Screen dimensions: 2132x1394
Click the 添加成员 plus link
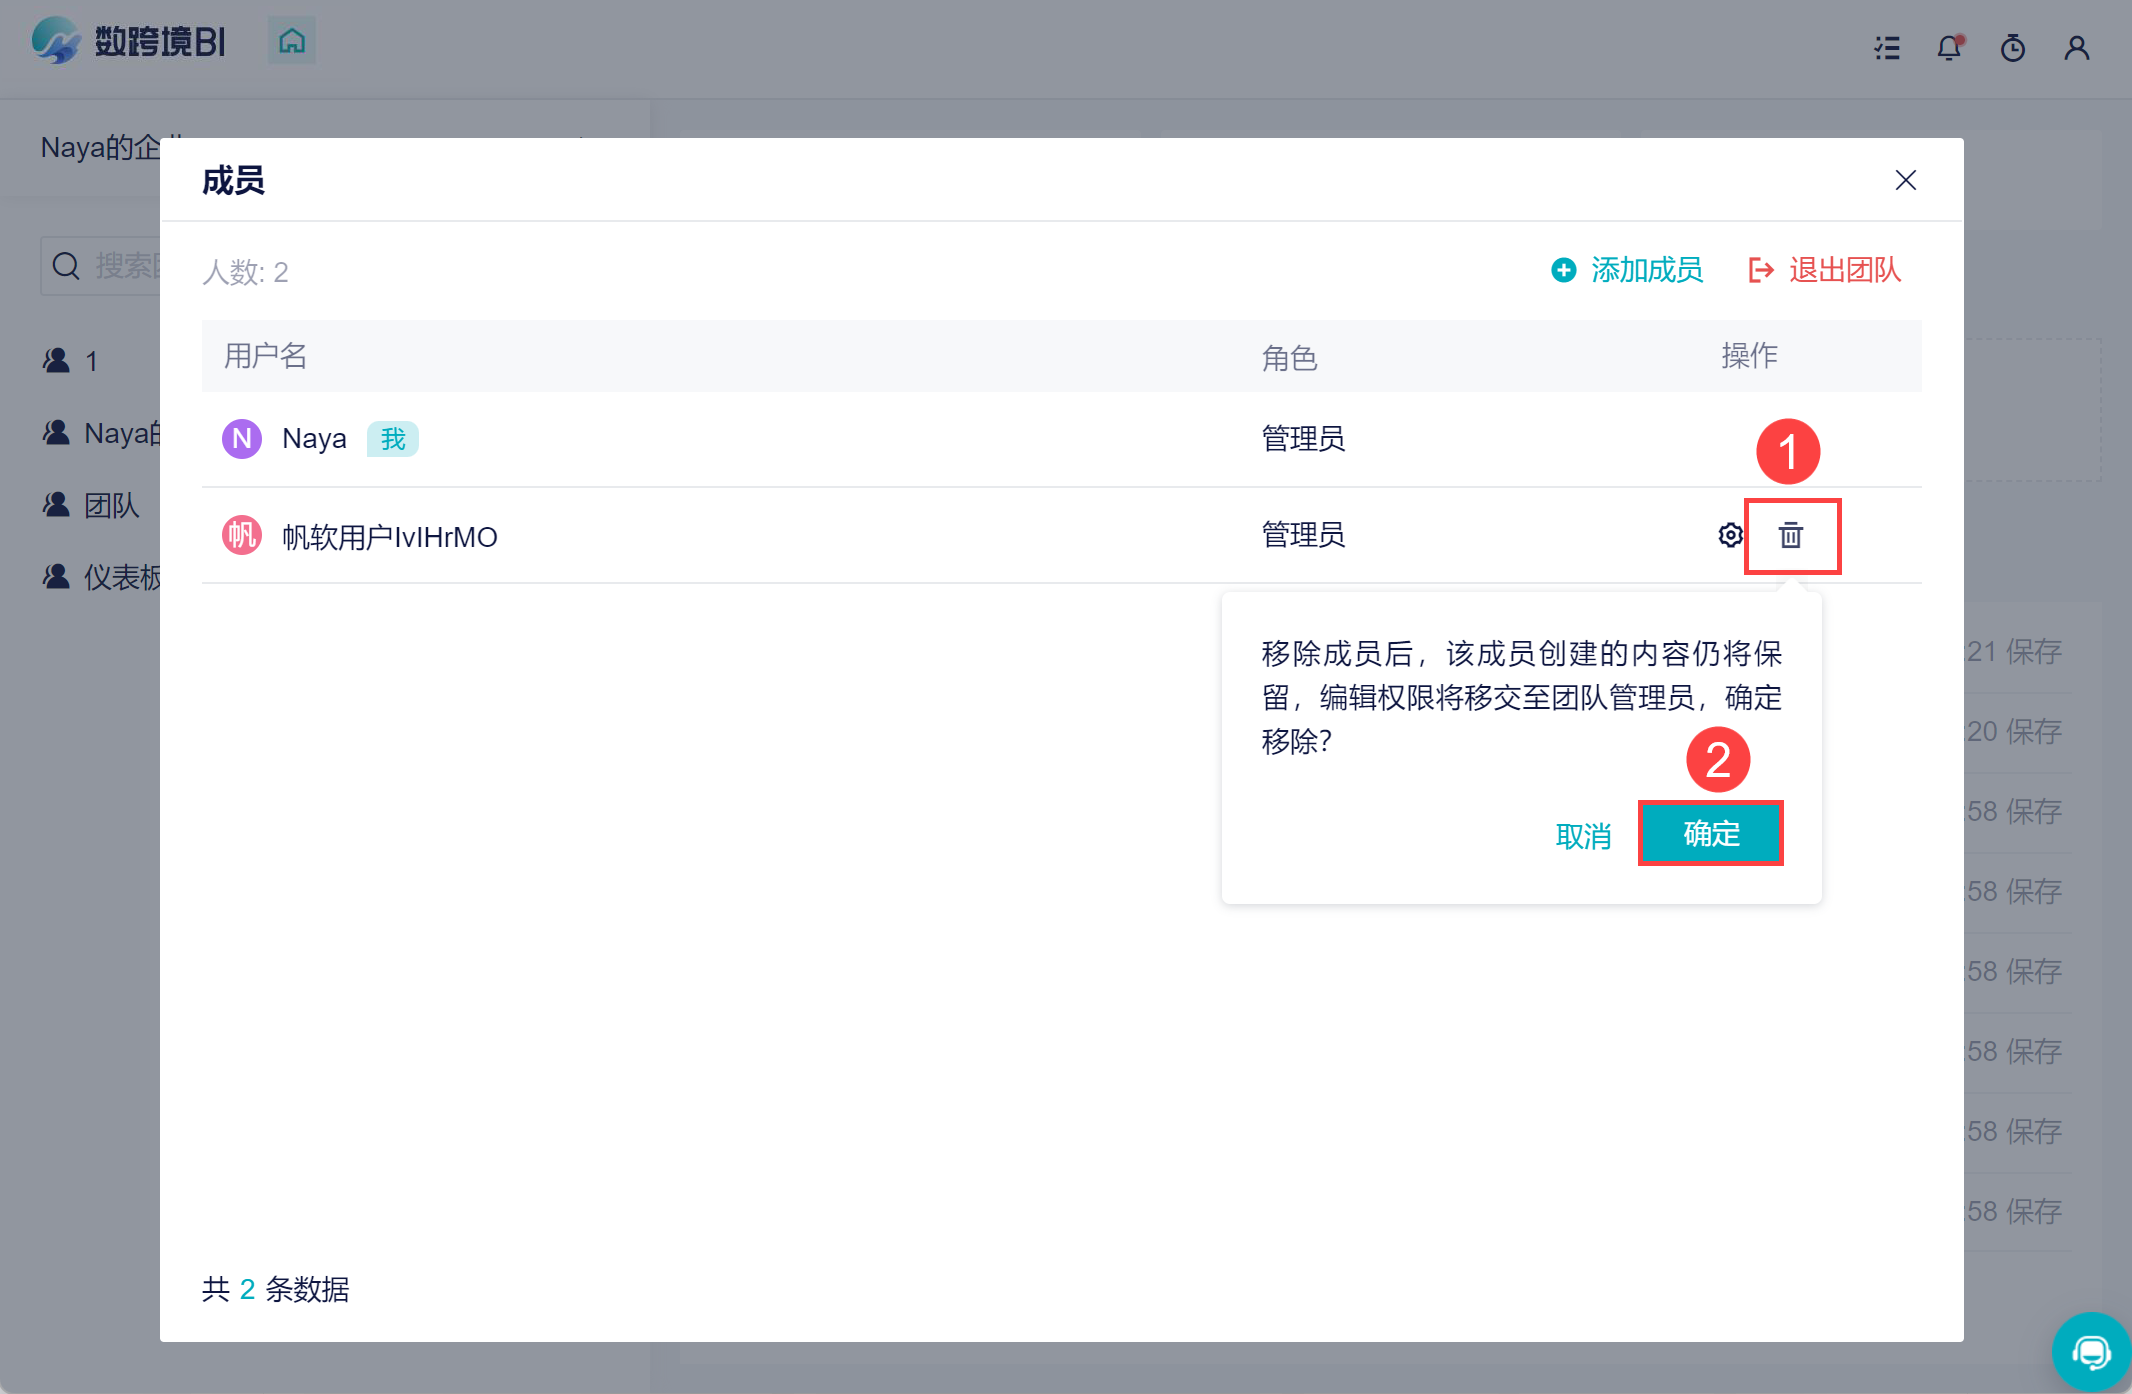1627,270
